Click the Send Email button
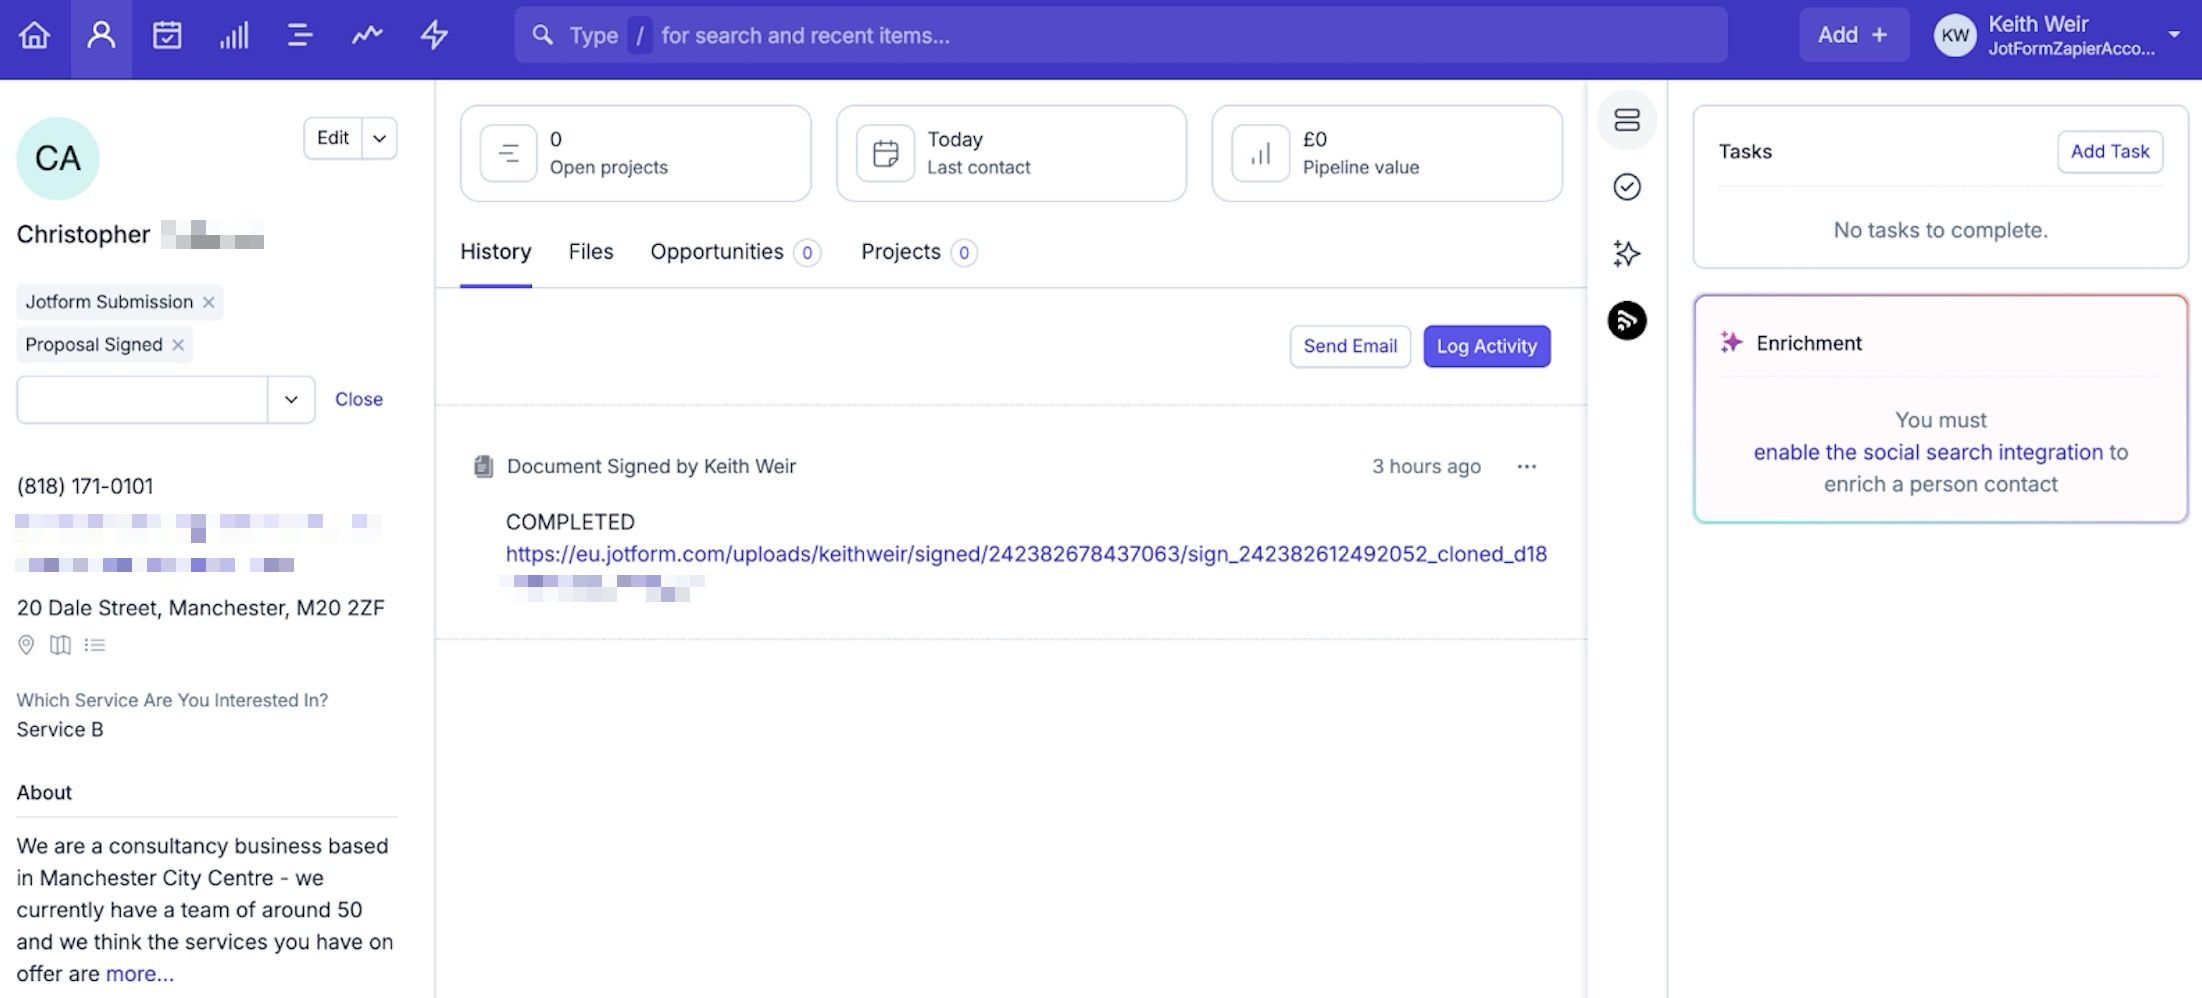The width and height of the screenshot is (2202, 998). tap(1349, 346)
